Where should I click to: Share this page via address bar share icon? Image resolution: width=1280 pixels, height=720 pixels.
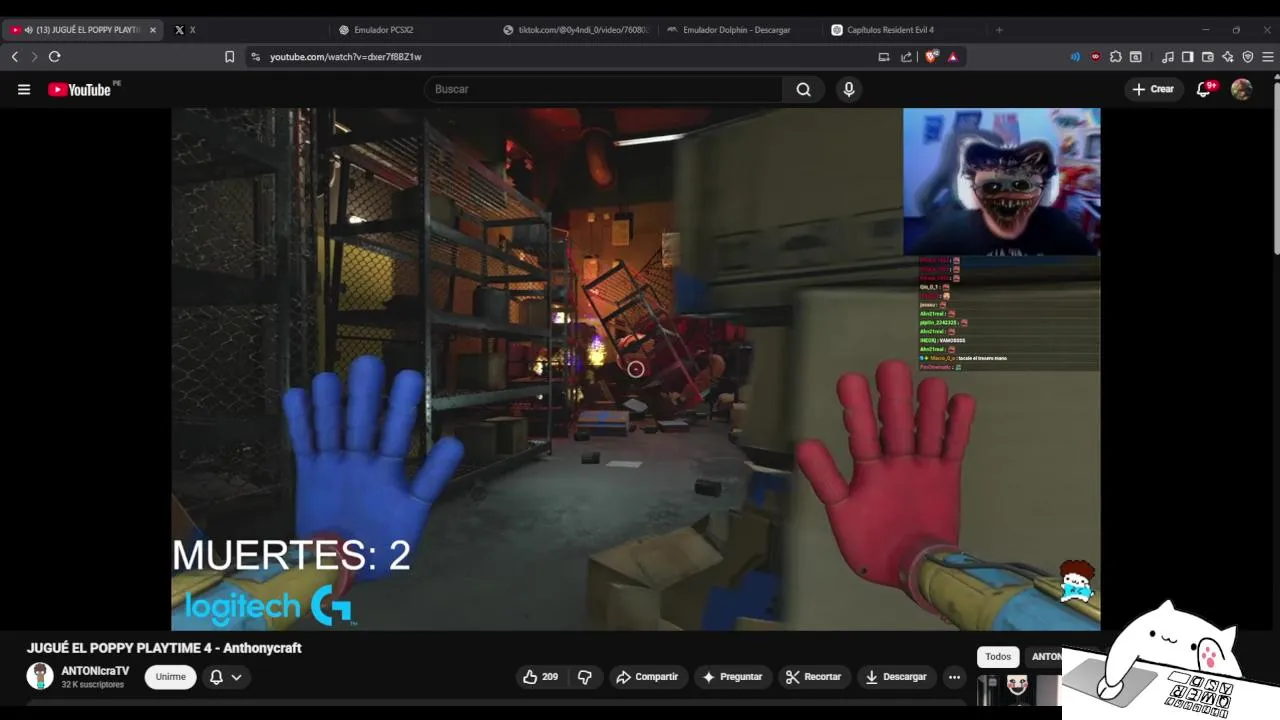[x=906, y=57]
